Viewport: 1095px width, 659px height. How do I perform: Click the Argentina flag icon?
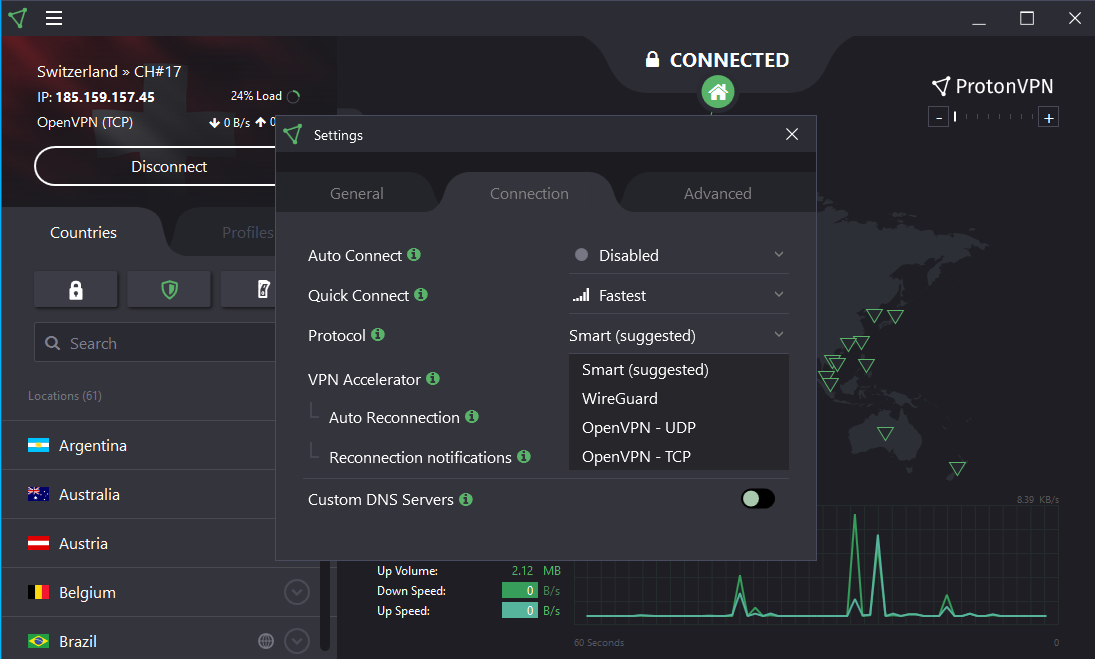click(40, 444)
